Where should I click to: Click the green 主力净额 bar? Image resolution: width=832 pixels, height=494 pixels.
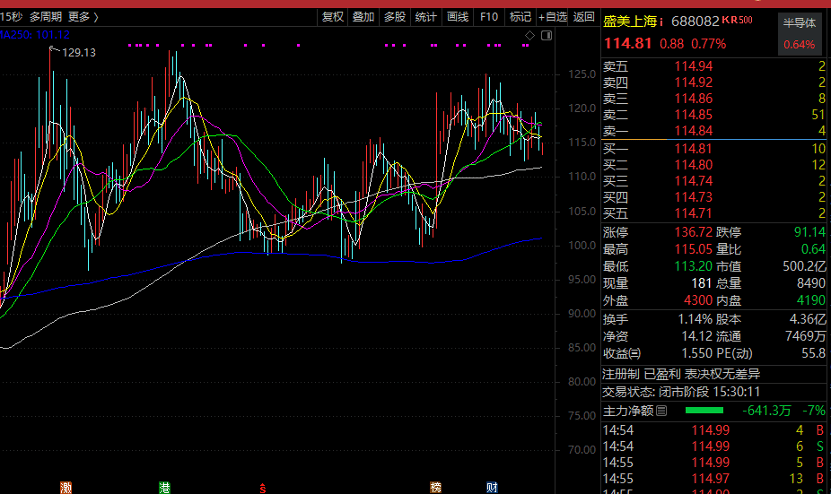pyautogui.click(x=704, y=410)
